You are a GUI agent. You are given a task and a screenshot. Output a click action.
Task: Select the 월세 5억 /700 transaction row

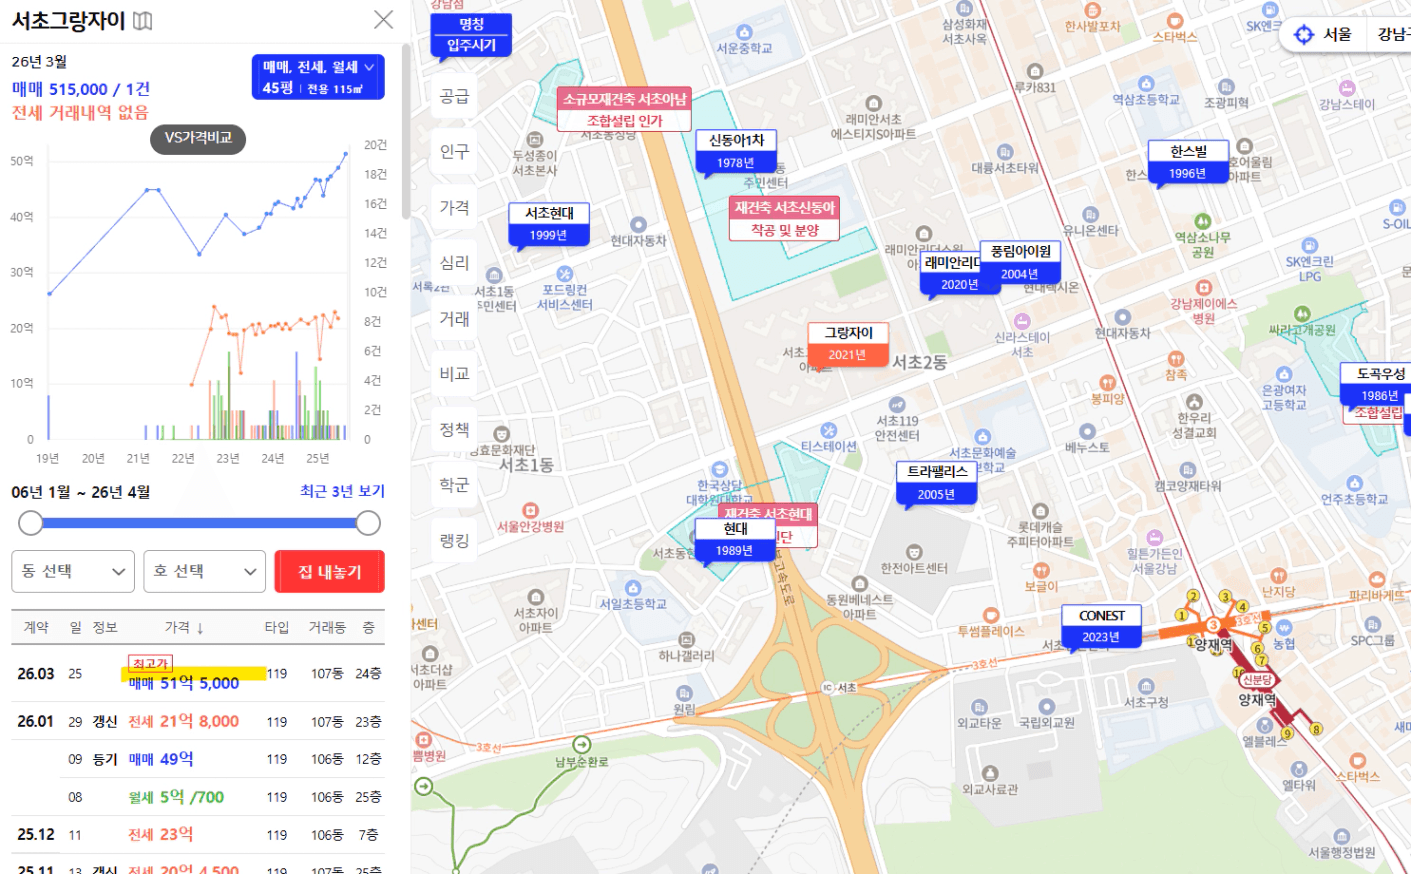[x=198, y=797]
